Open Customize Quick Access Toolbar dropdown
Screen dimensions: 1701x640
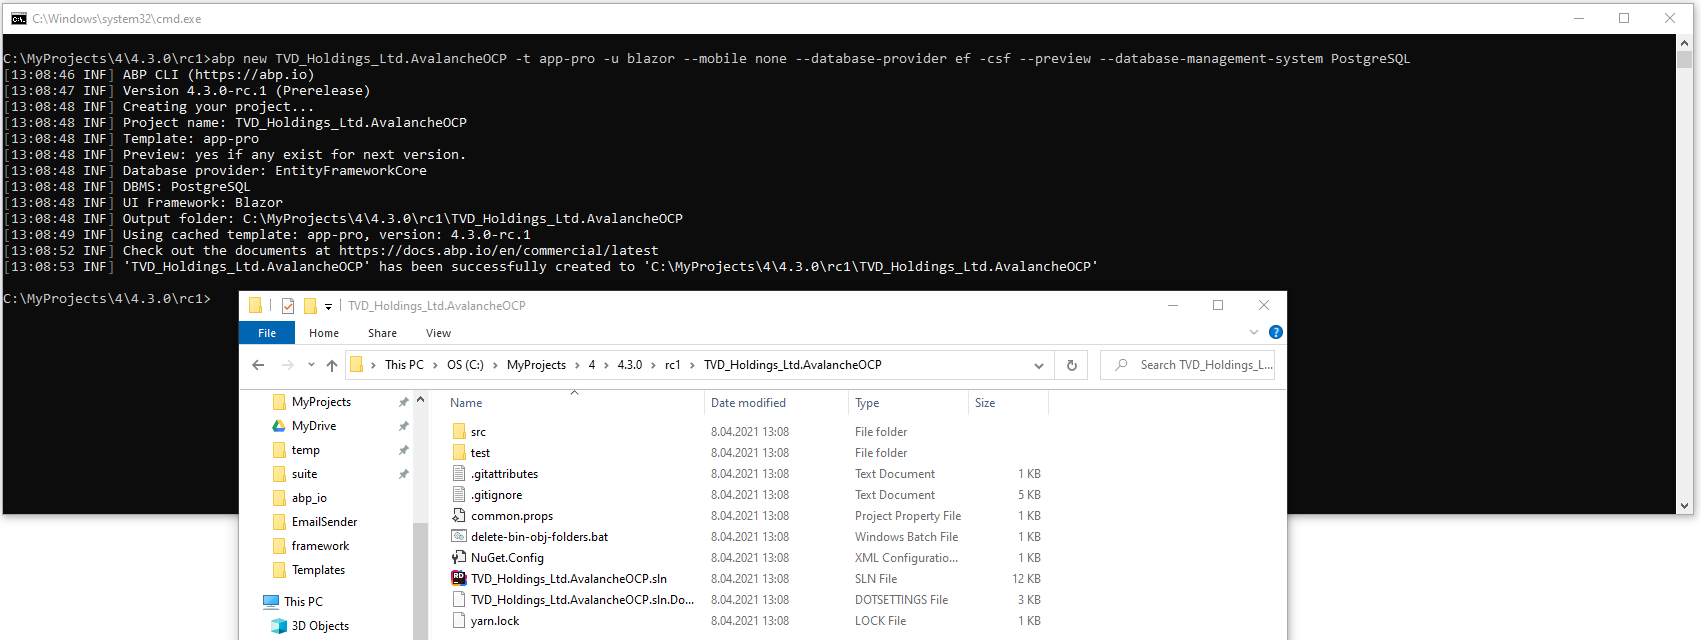click(x=328, y=306)
